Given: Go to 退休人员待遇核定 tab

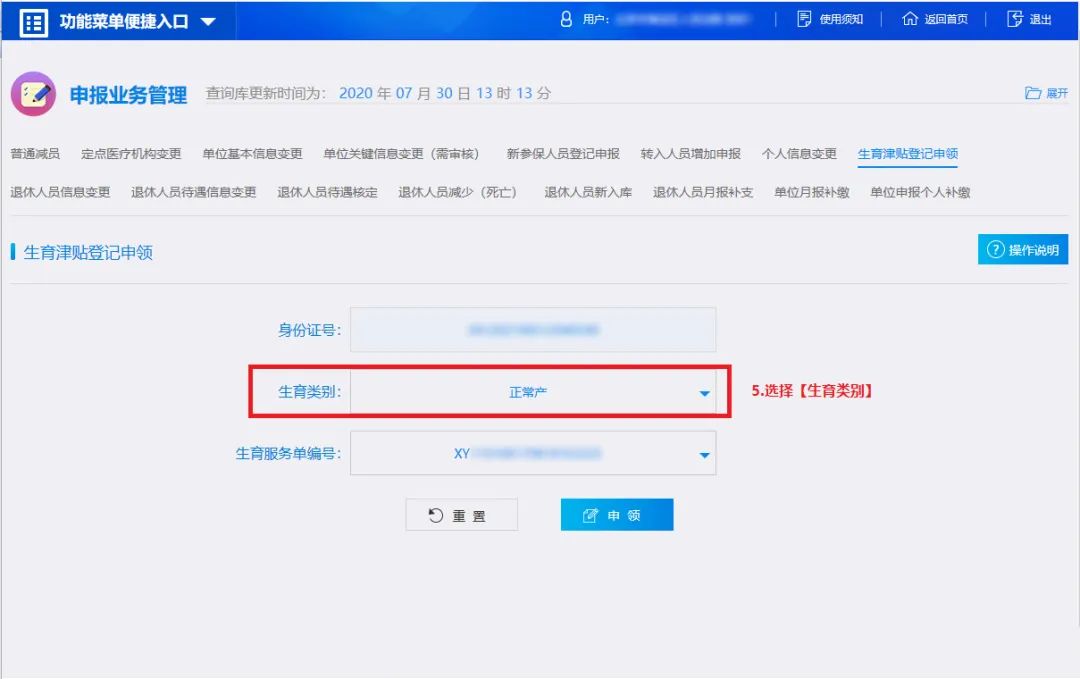Looking at the screenshot, I should (x=327, y=192).
